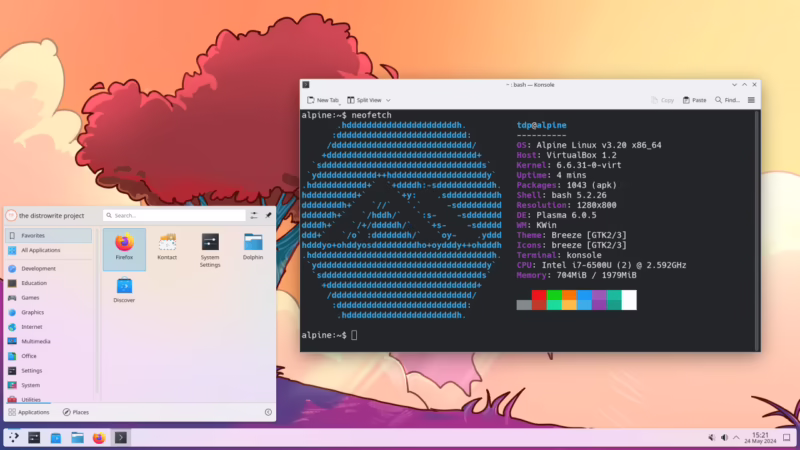Click 'the distrowrite project' user name
800x450 pixels.
tap(52, 216)
